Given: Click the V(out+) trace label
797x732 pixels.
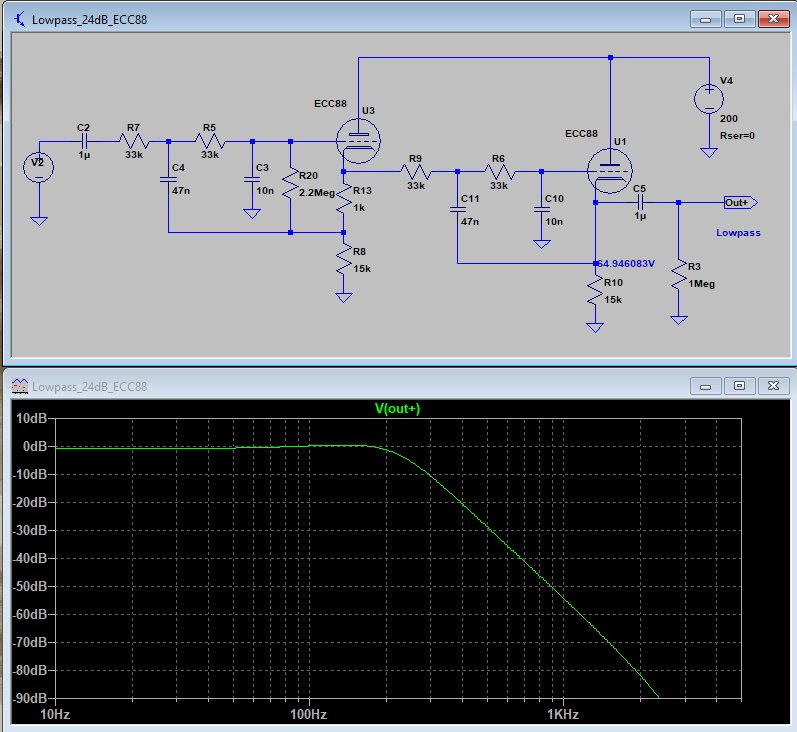Looking at the screenshot, I should [x=397, y=408].
